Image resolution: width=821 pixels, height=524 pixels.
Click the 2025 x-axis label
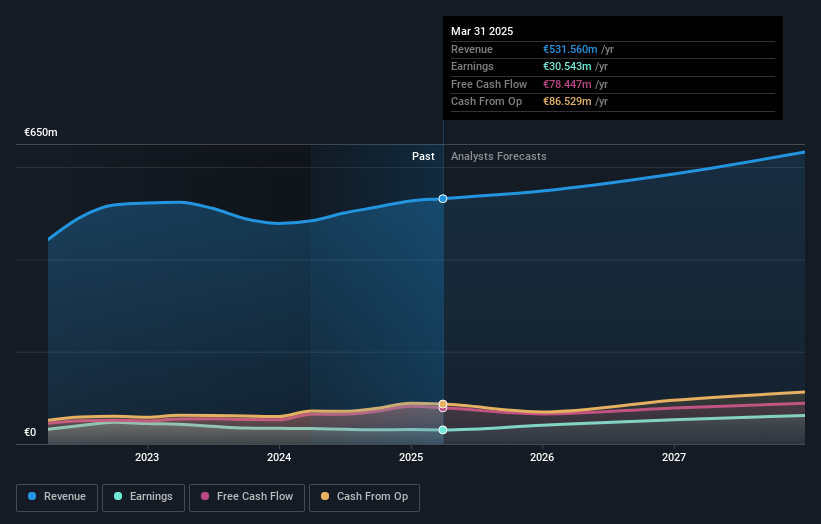tap(411, 457)
